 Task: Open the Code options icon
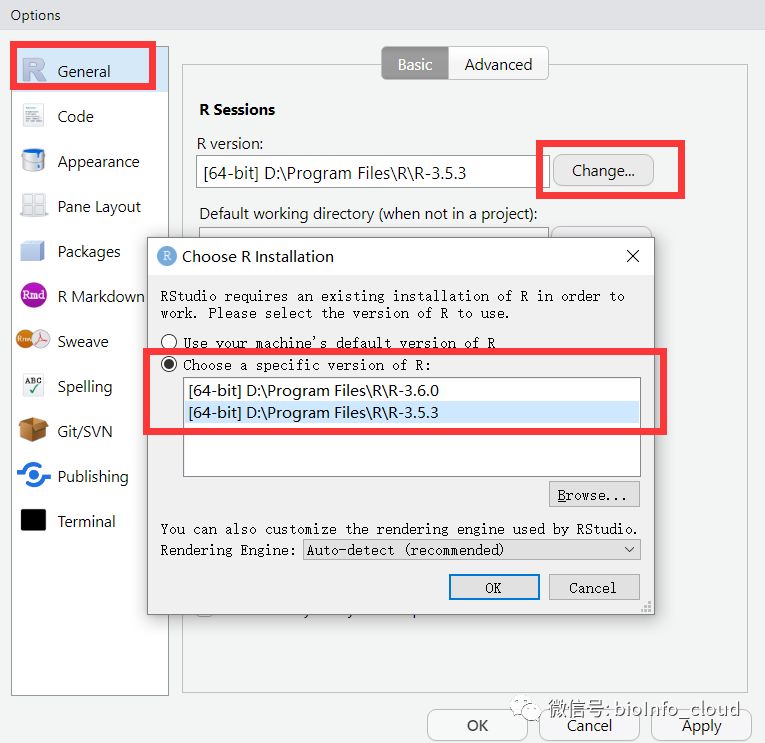pos(34,116)
